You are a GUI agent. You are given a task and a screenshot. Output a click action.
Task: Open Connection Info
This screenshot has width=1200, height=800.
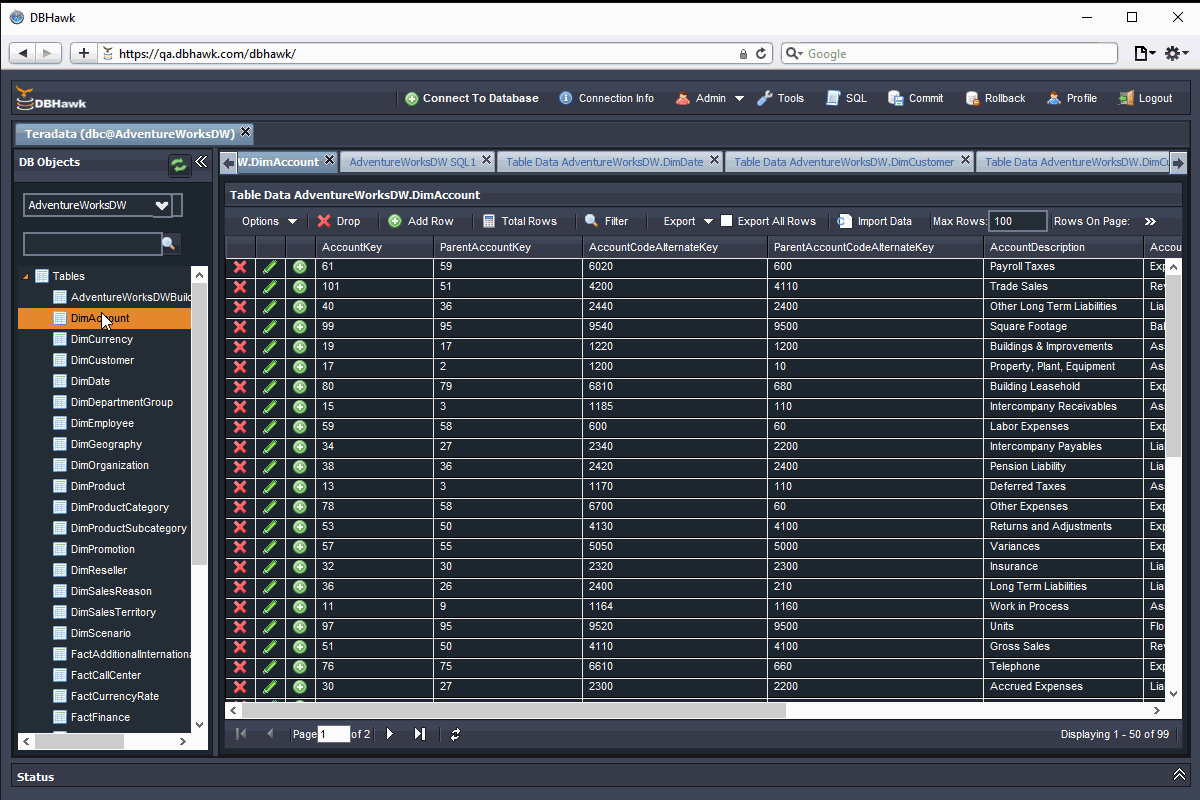pos(606,98)
